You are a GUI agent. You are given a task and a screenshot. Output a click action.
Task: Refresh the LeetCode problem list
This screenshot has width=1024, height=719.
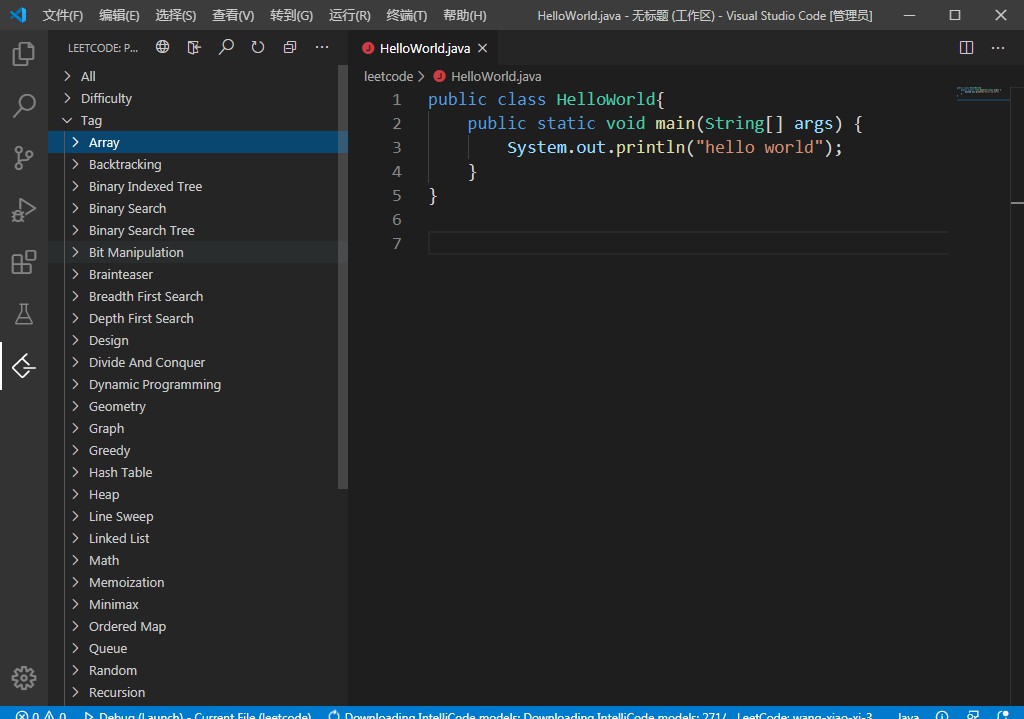[258, 47]
